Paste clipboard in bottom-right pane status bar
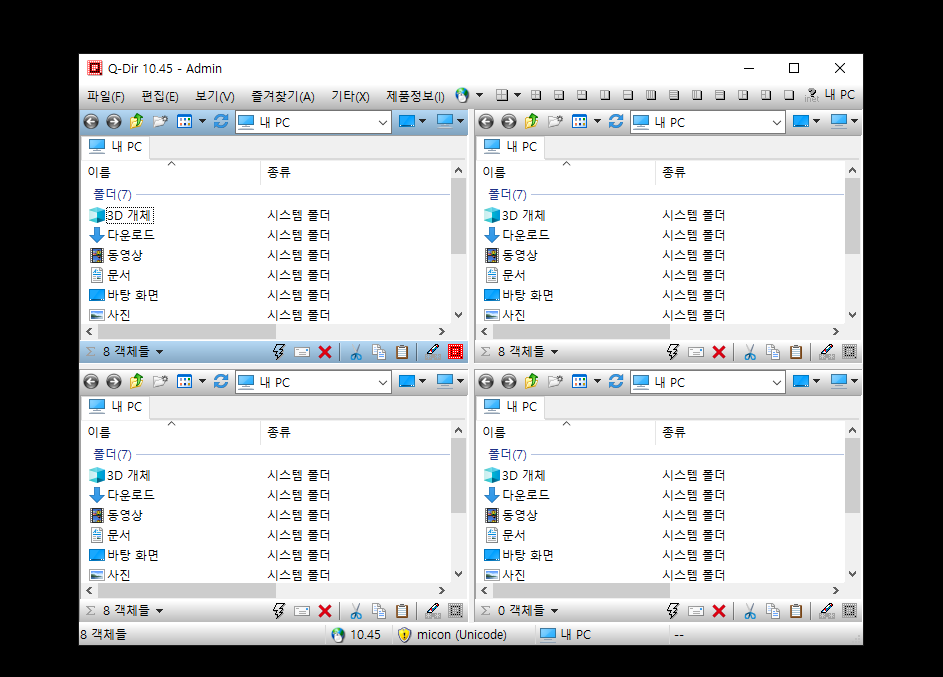 click(796, 611)
